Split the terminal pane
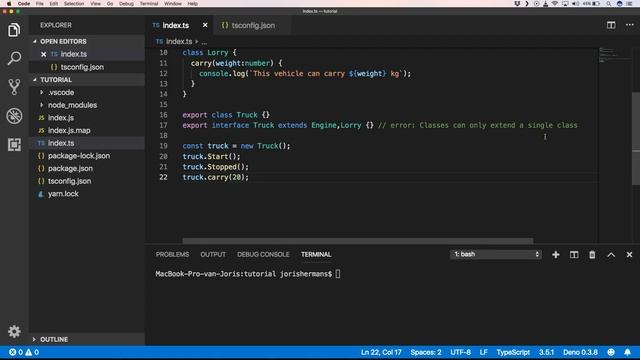Viewport: 640px width, 360px height. tap(574, 255)
